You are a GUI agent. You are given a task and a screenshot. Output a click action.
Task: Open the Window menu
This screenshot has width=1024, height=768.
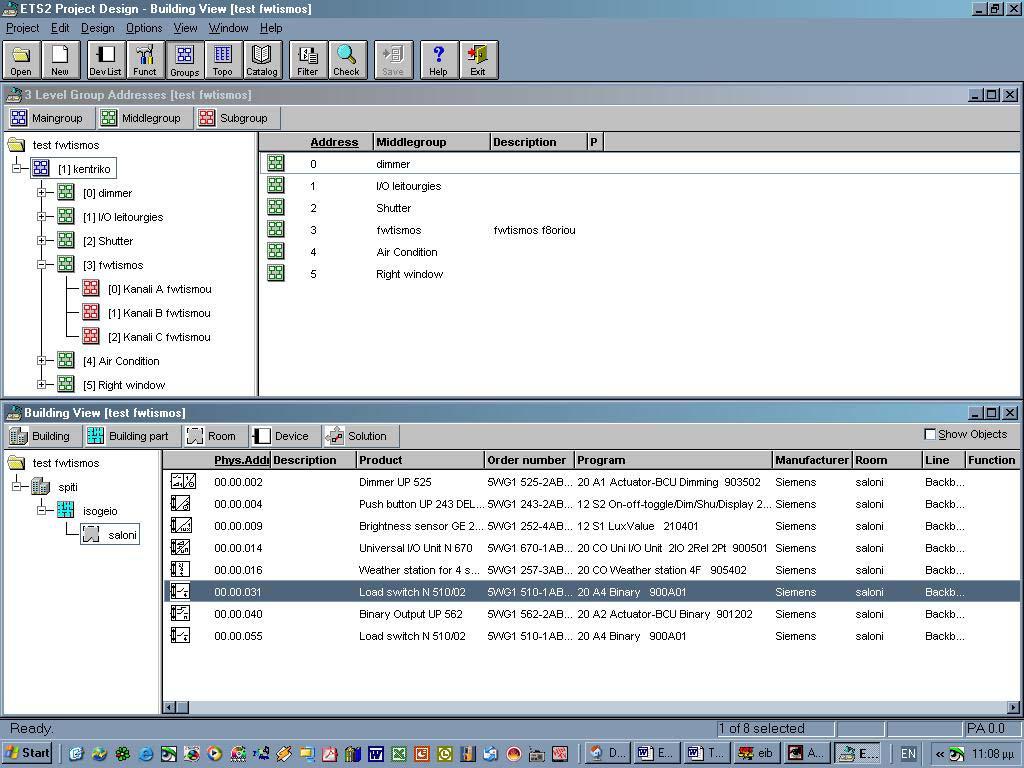(228, 28)
